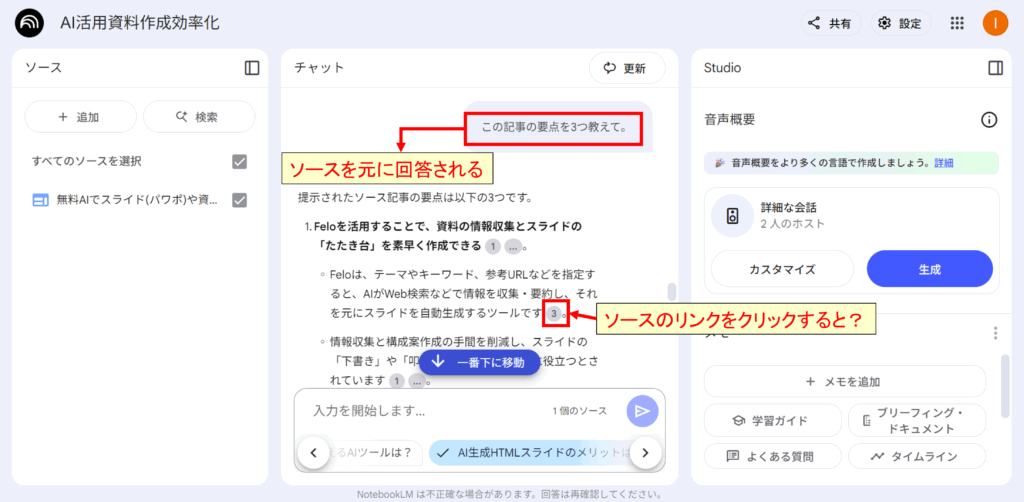Click the orange account avatar

(995, 24)
